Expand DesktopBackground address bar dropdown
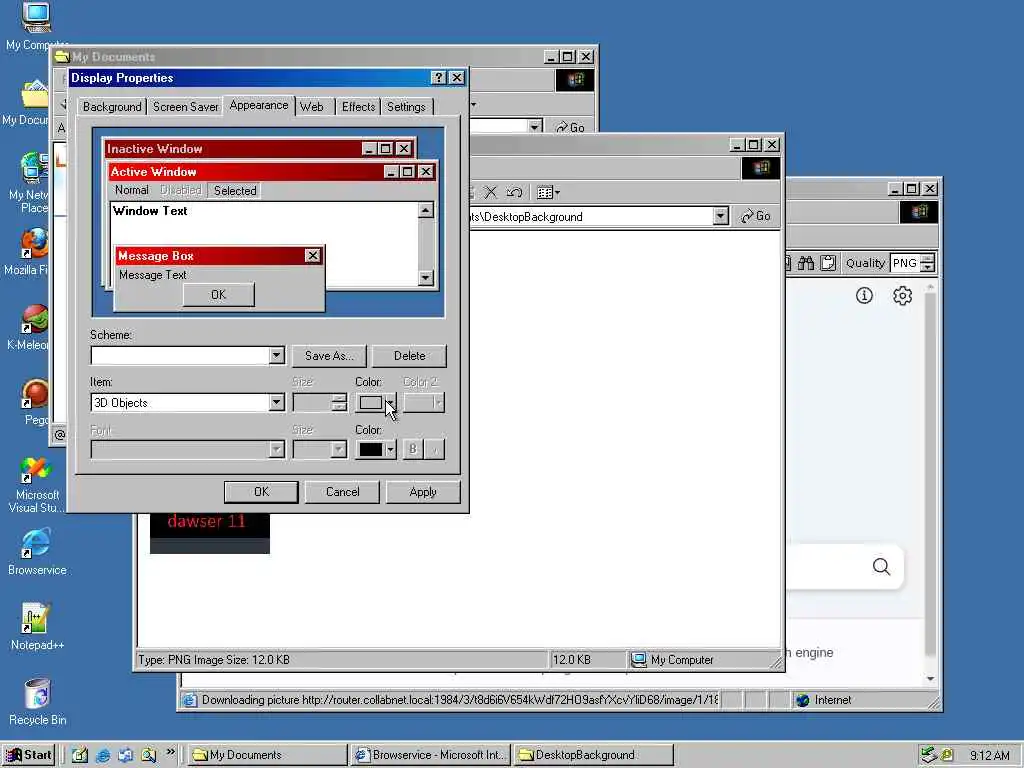This screenshot has width=1024, height=768. coord(720,216)
